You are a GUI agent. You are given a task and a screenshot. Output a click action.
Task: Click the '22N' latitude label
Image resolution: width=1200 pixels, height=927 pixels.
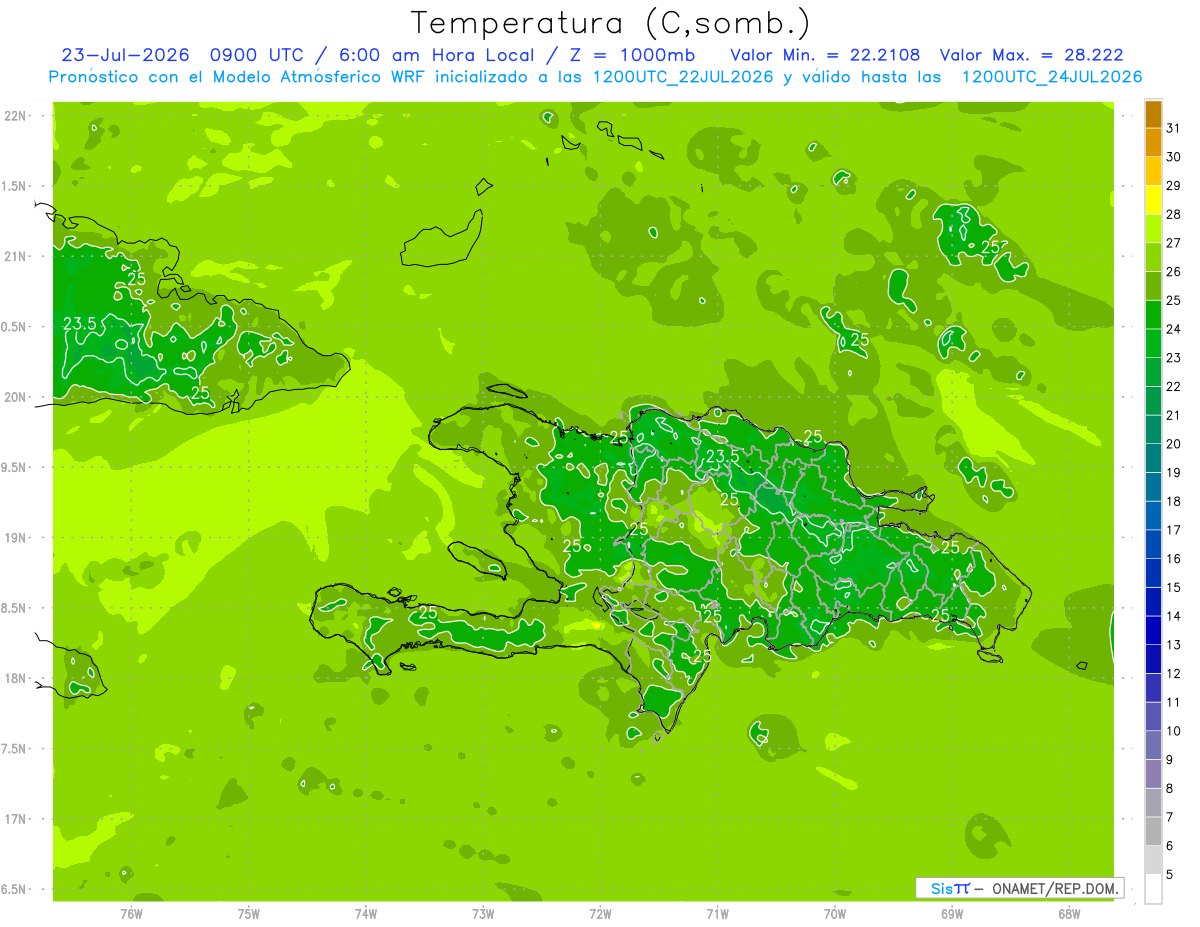pos(17,116)
